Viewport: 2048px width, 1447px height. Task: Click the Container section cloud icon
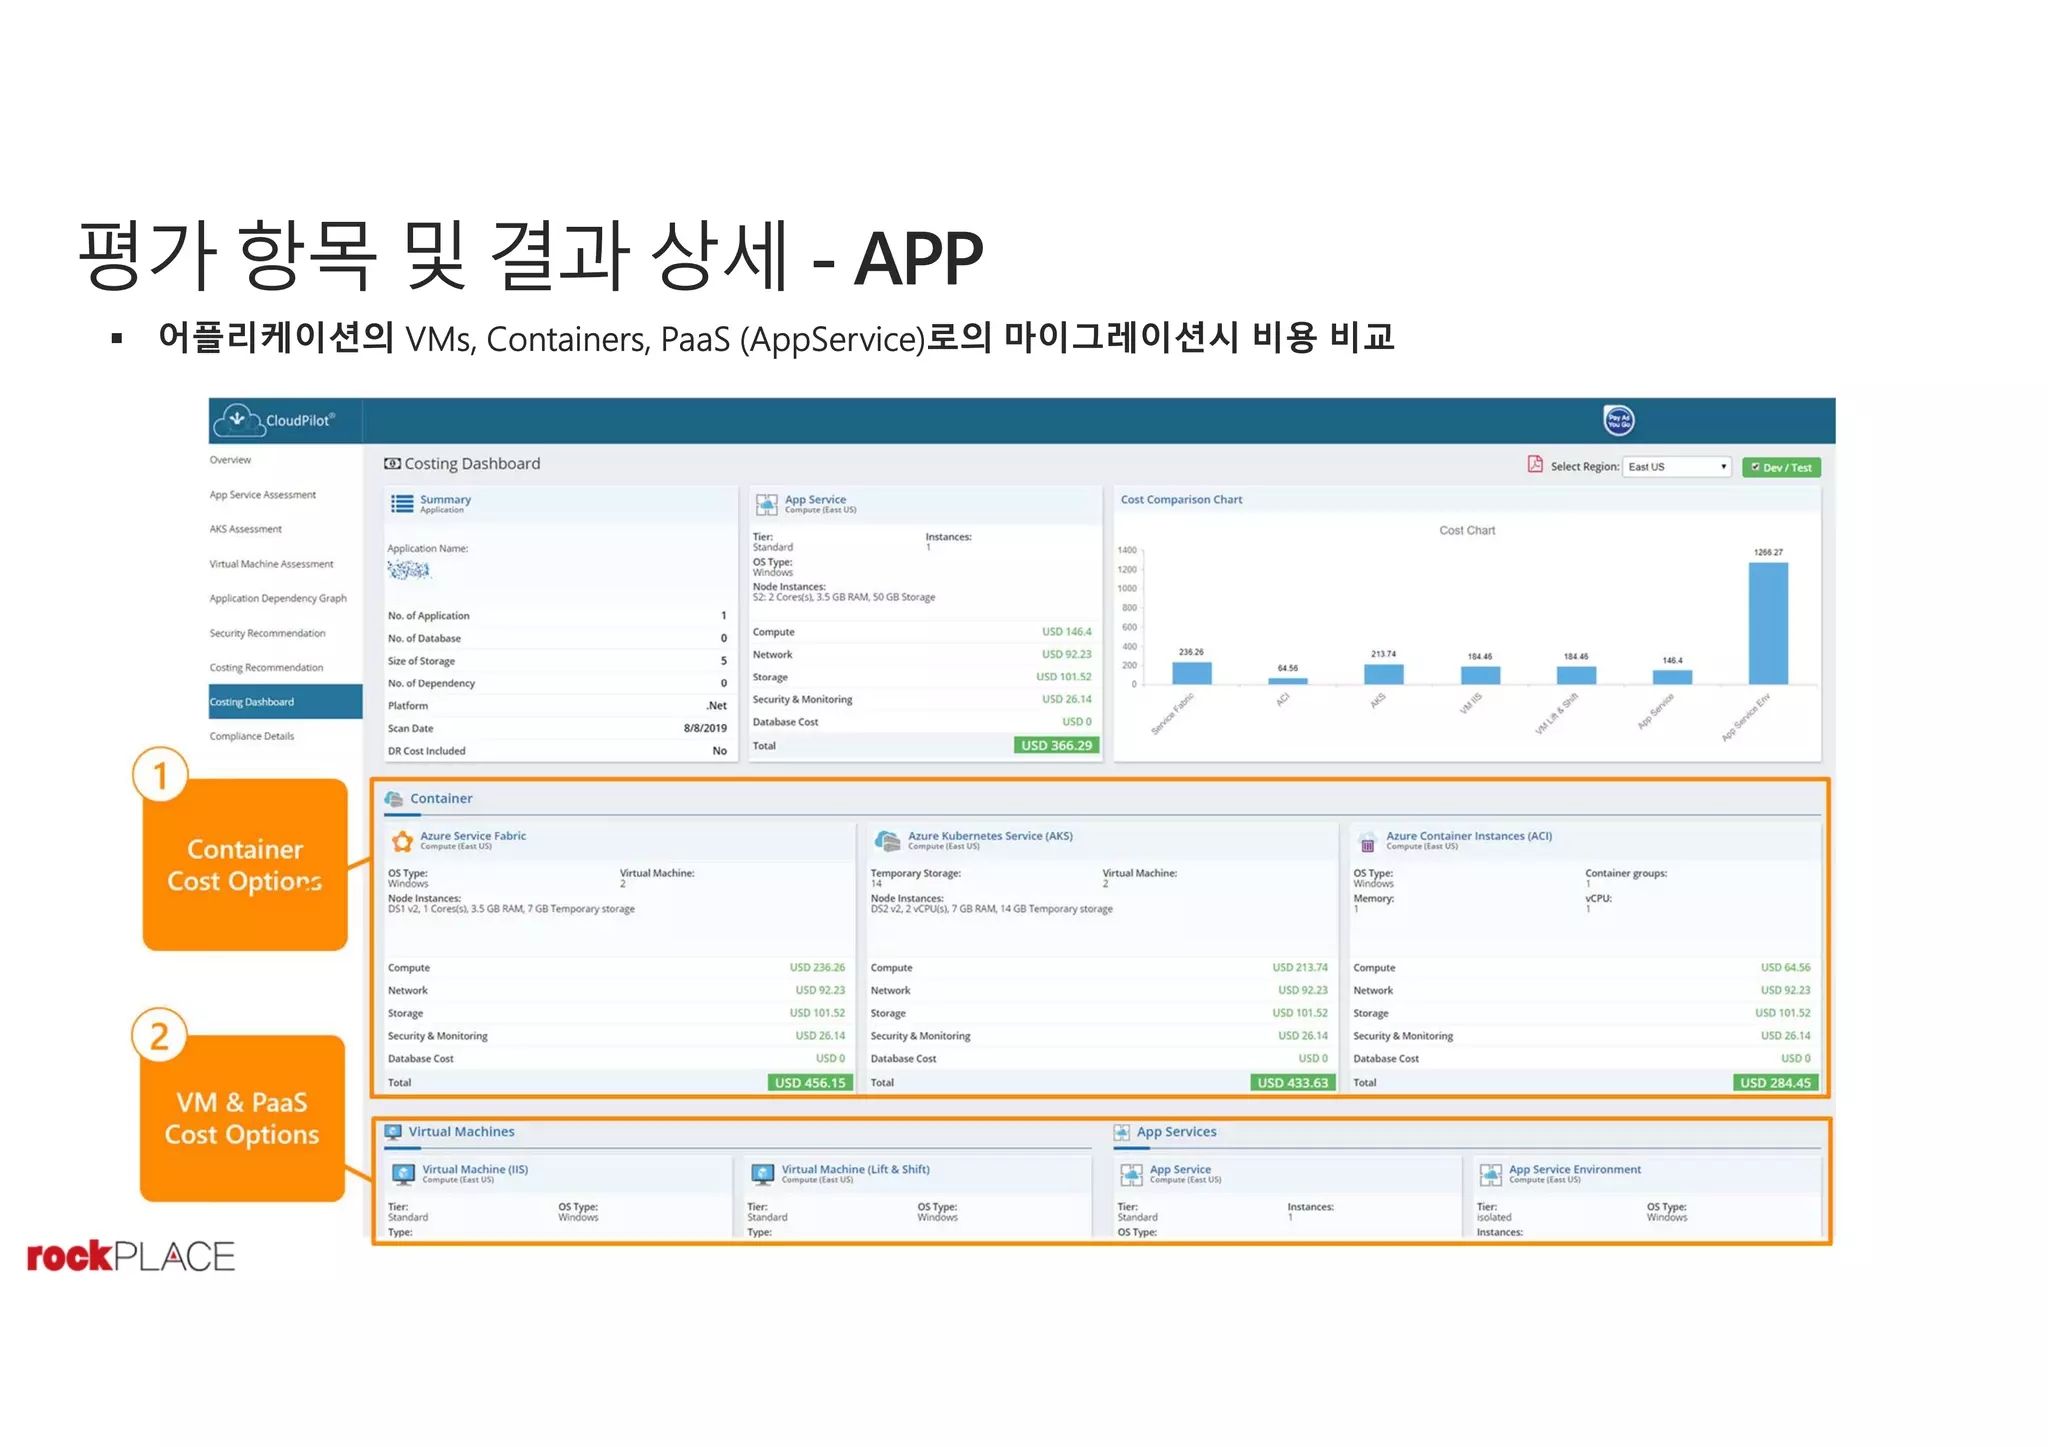[x=394, y=798]
